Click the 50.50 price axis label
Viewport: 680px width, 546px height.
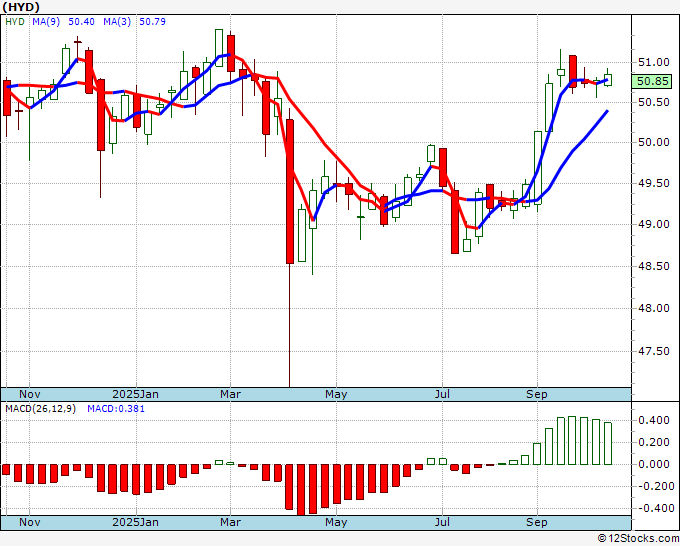tap(654, 102)
